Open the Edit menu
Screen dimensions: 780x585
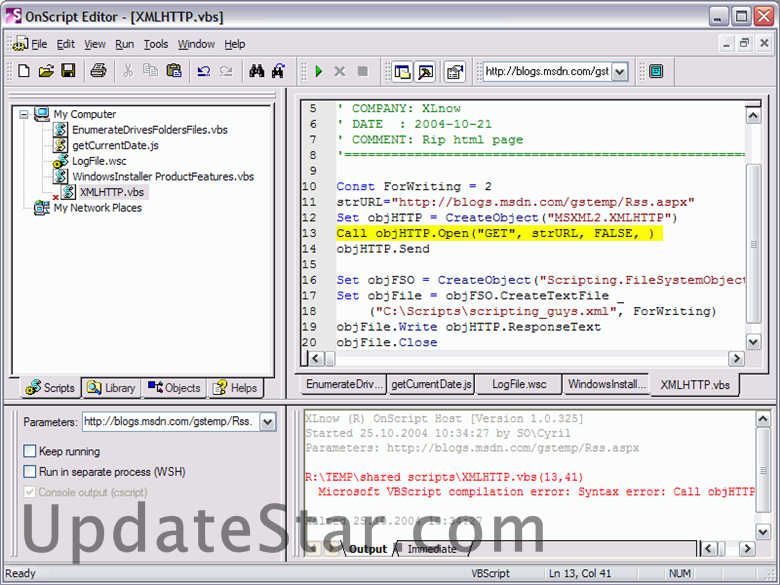[x=65, y=44]
